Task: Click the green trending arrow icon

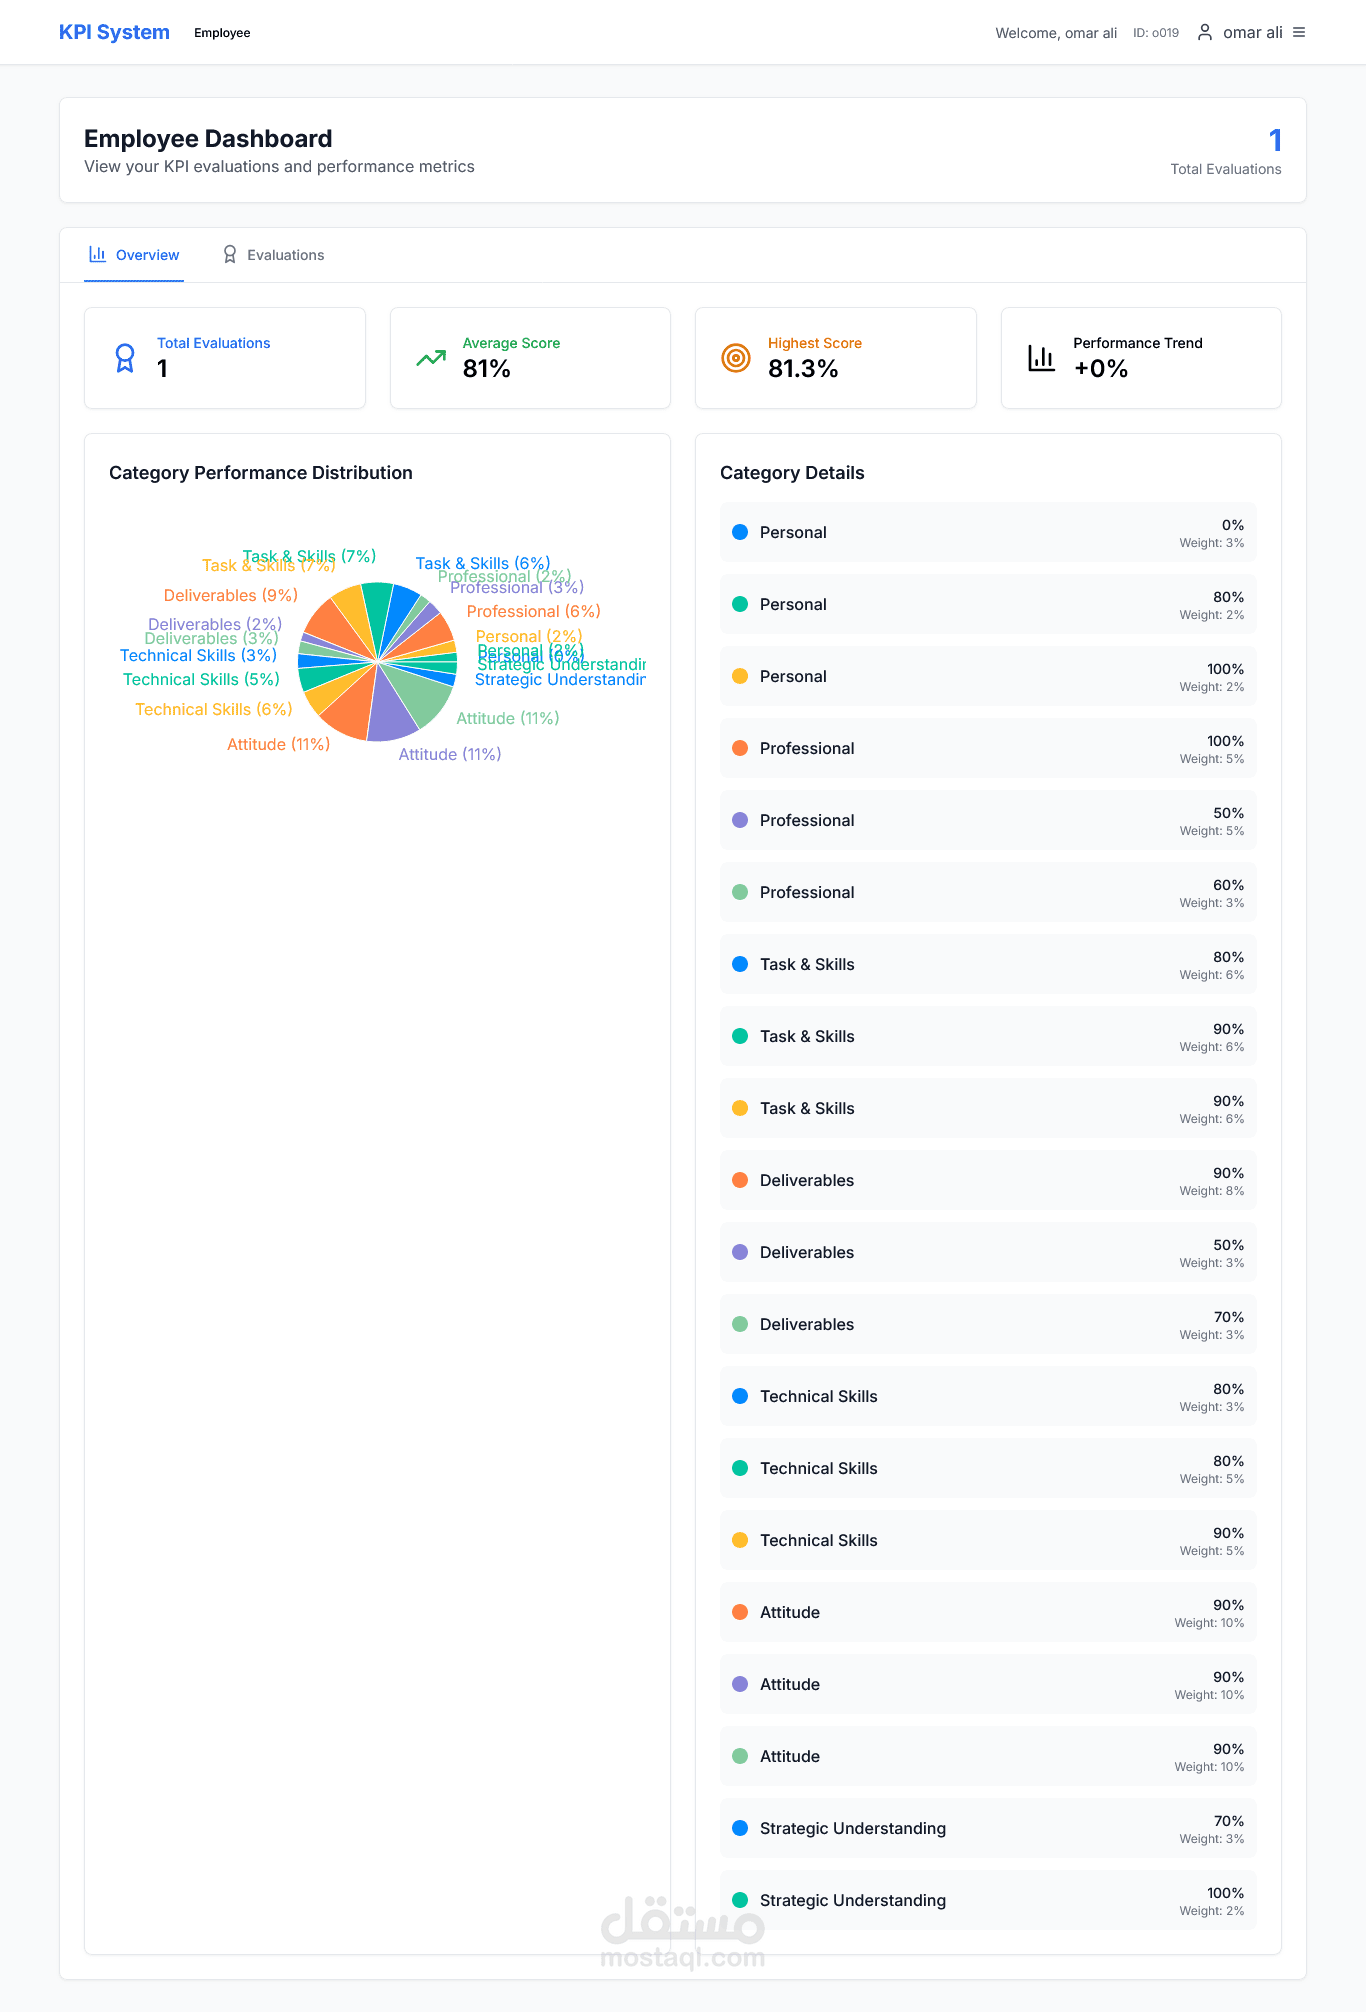Action: [x=431, y=358]
